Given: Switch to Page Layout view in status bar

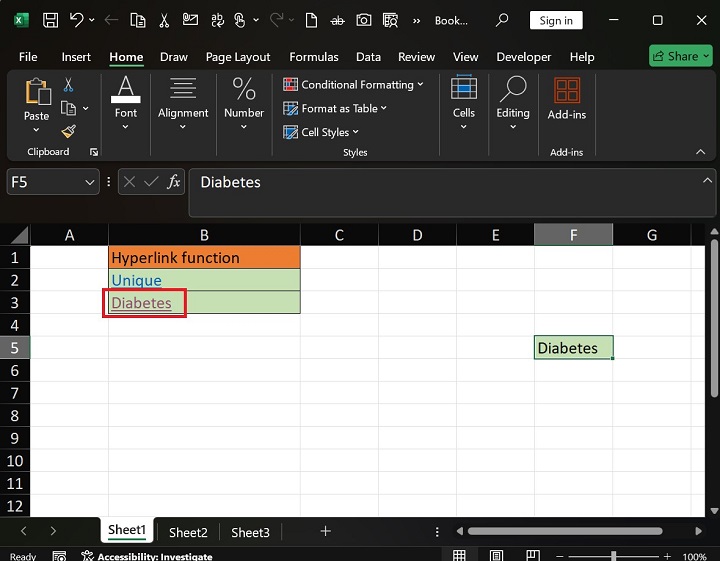Looking at the screenshot, I should (497, 556).
